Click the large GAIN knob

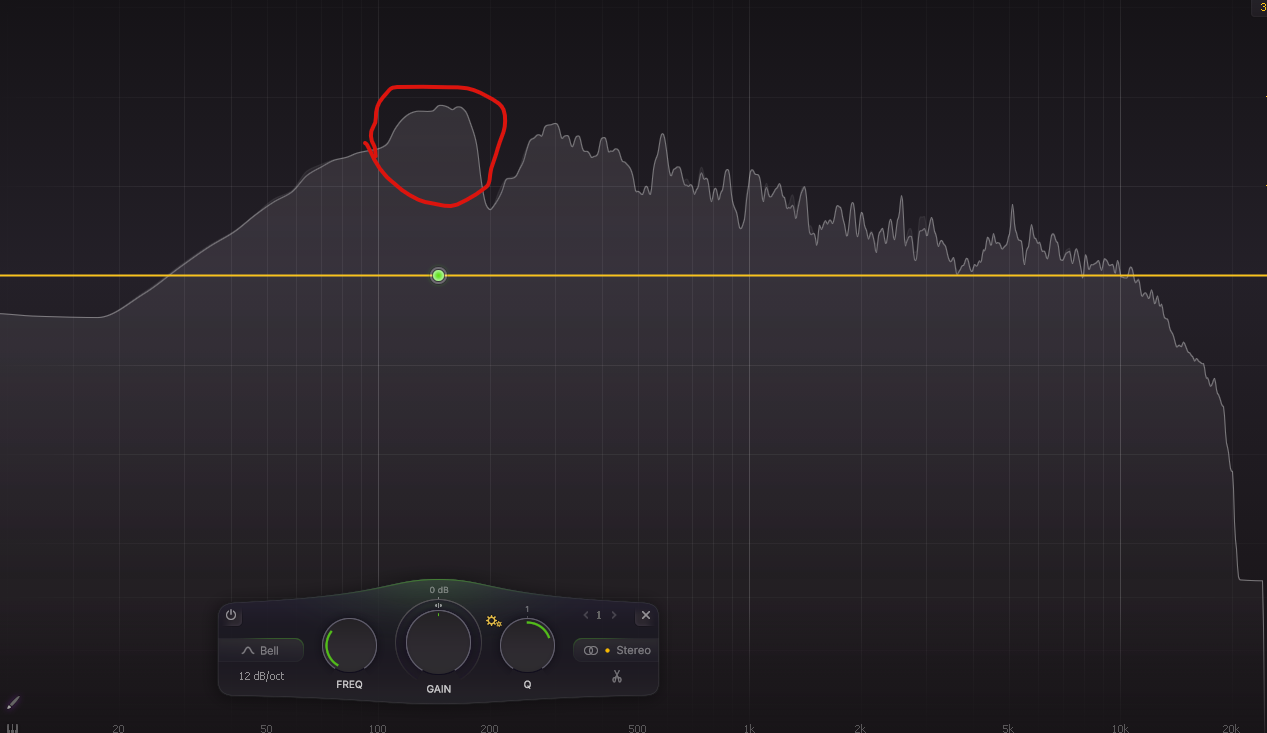[x=438, y=643]
